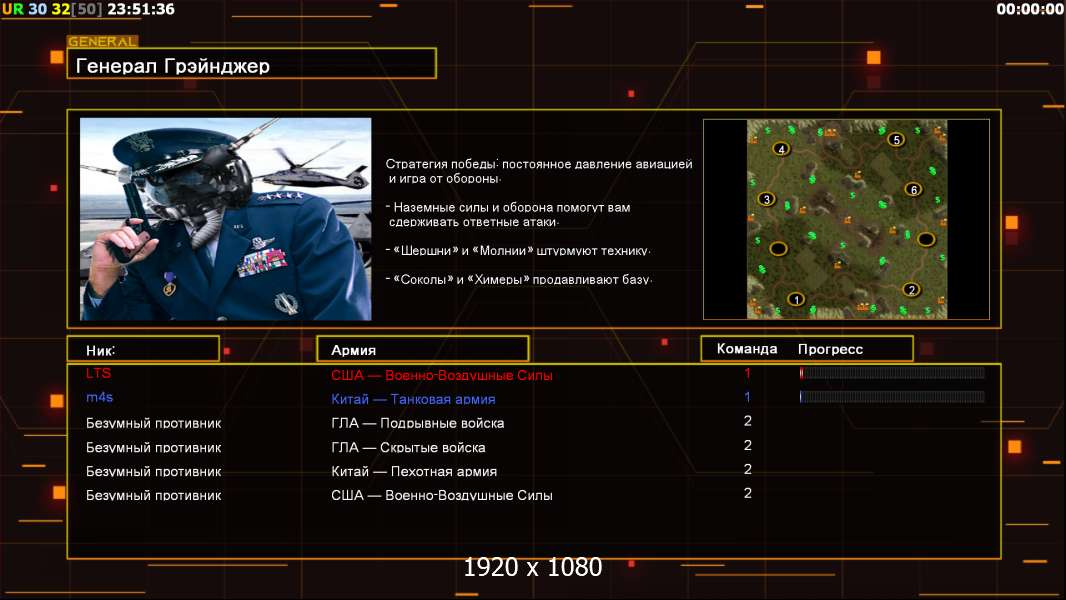Click the 00:00:00 timer display

(x=1029, y=9)
